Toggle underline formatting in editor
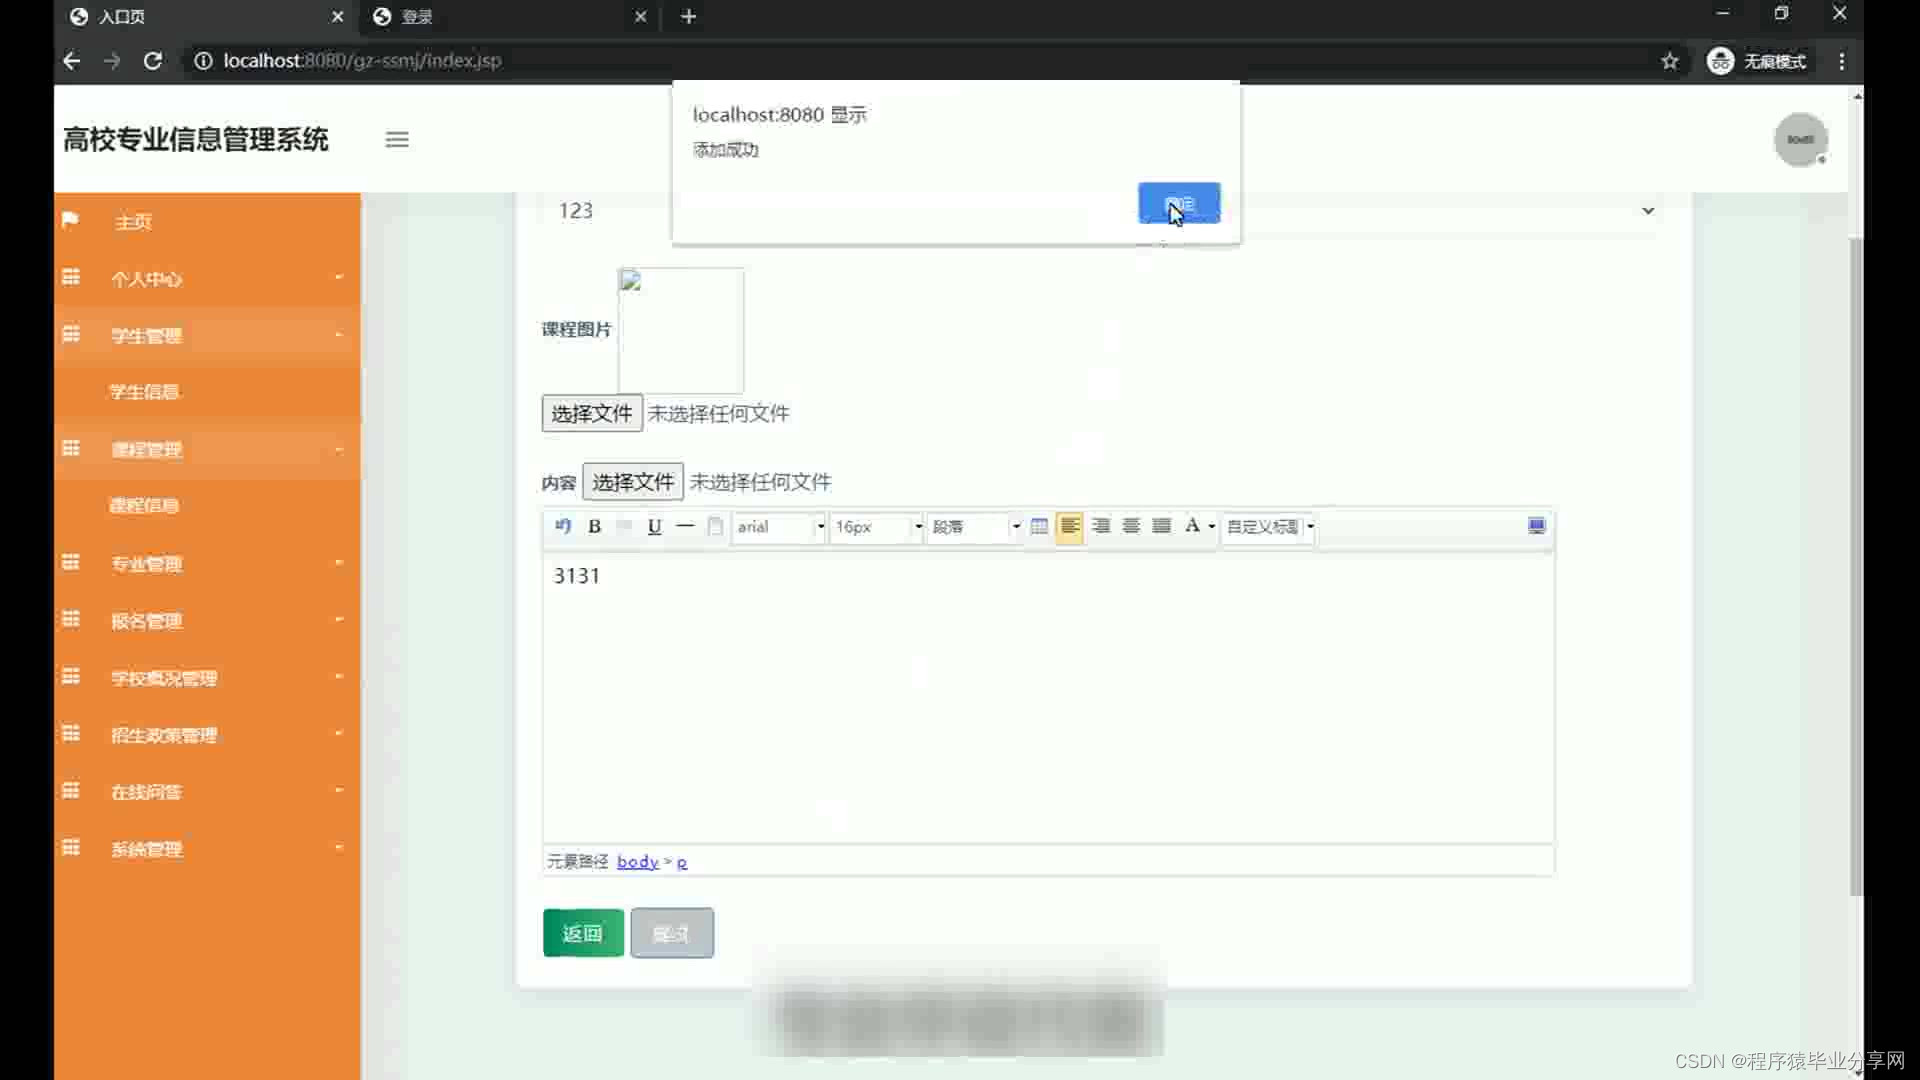The height and width of the screenshot is (1080, 1920). 654,526
